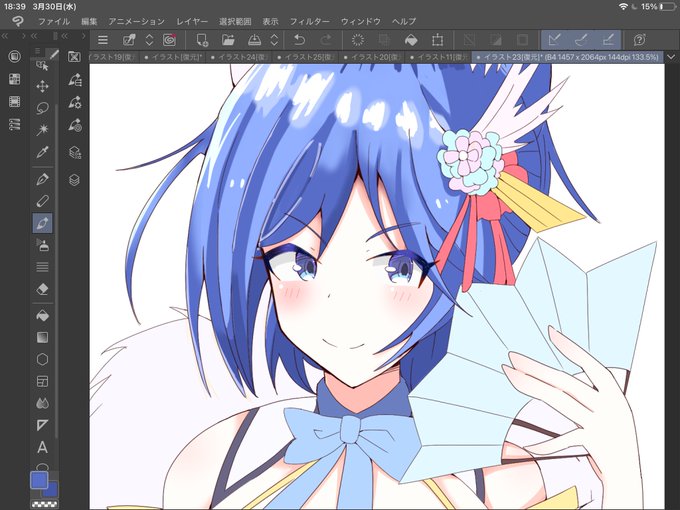The height and width of the screenshot is (510, 680).
Task: Click the fill bucket icon in command bar
Action: [411, 40]
